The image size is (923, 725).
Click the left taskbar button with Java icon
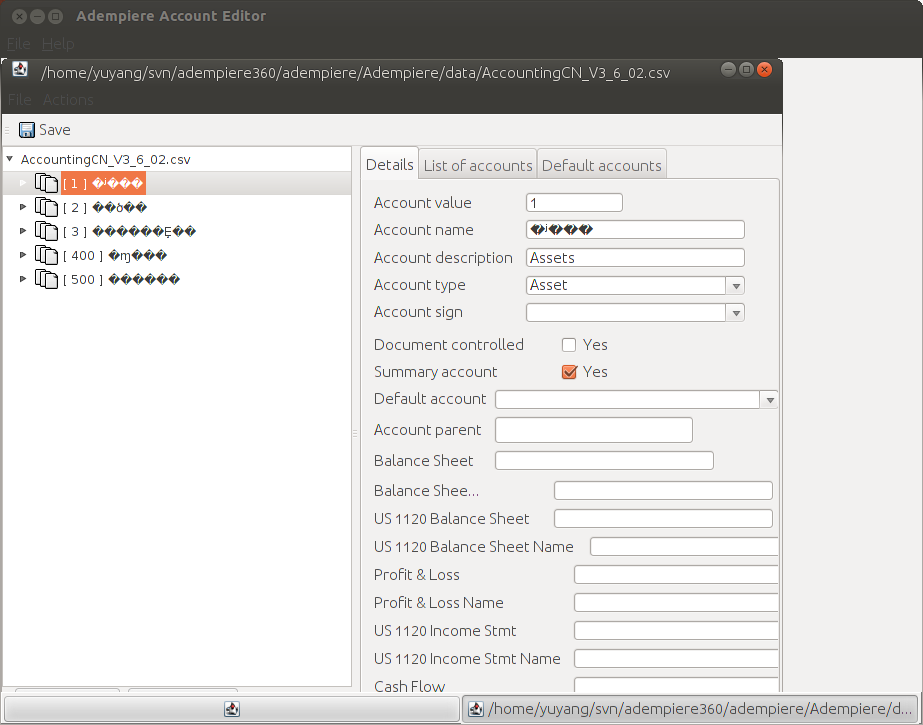pyautogui.click(x=232, y=709)
